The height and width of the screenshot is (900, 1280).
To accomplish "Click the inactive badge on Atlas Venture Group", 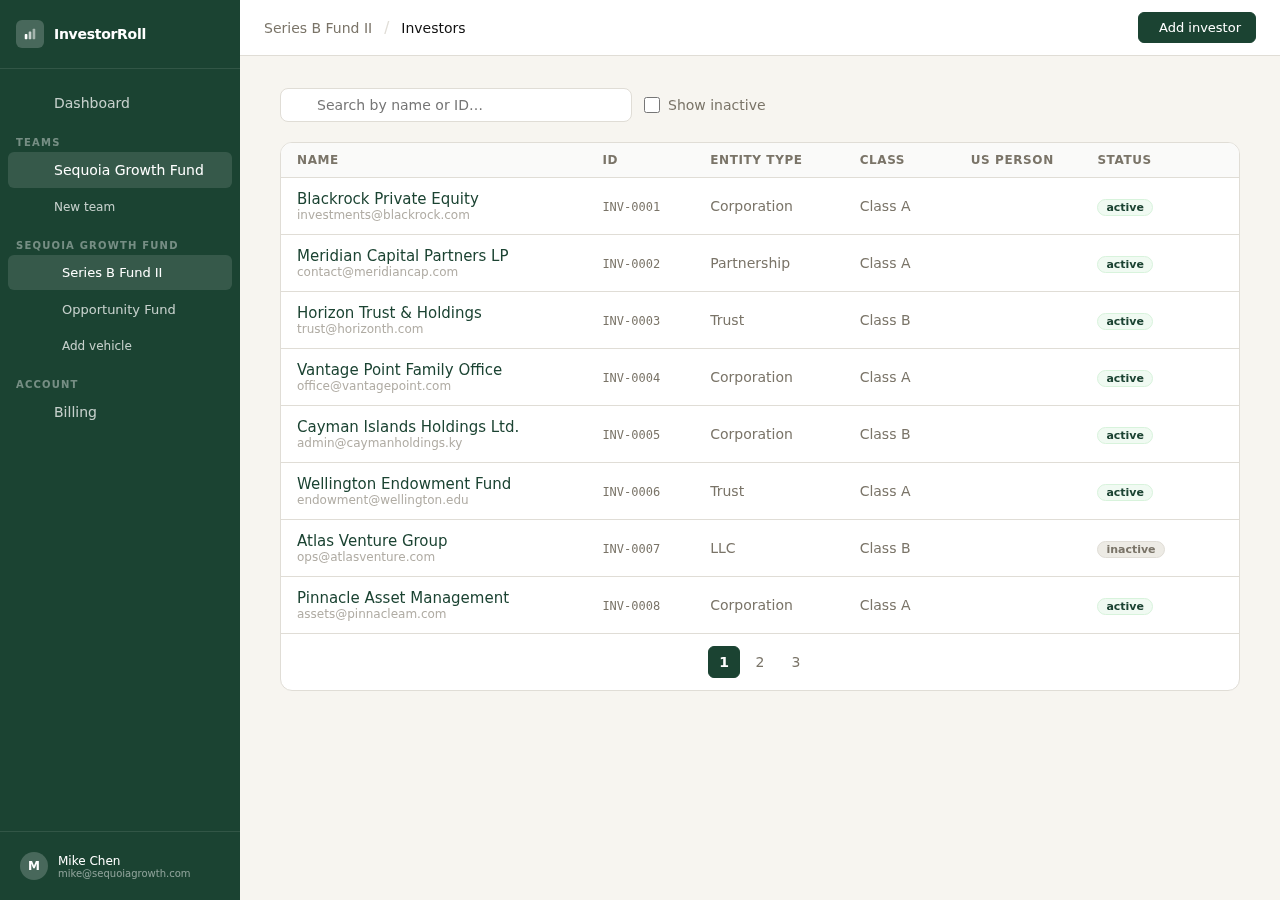I will click(x=1130, y=549).
